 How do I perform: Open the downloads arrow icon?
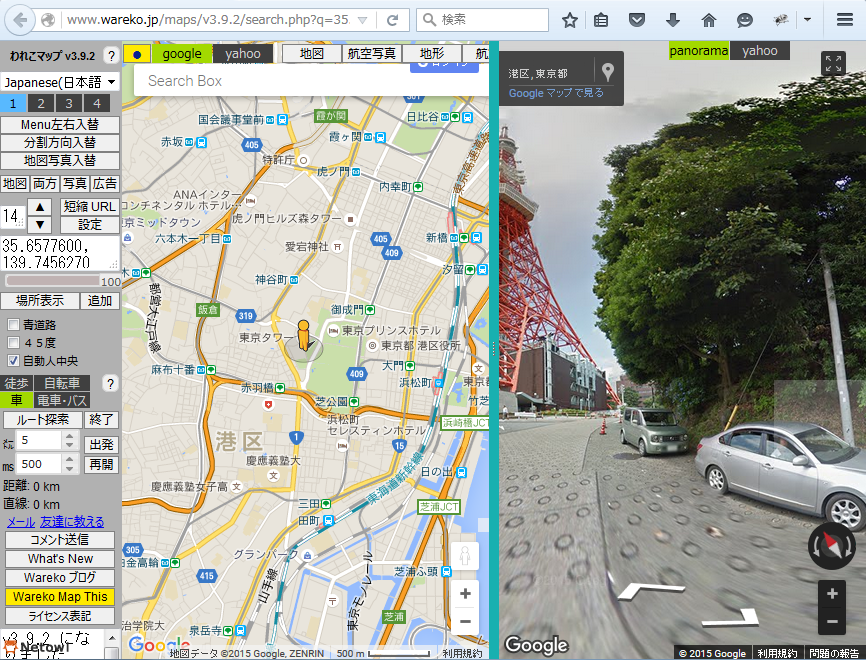click(673, 20)
